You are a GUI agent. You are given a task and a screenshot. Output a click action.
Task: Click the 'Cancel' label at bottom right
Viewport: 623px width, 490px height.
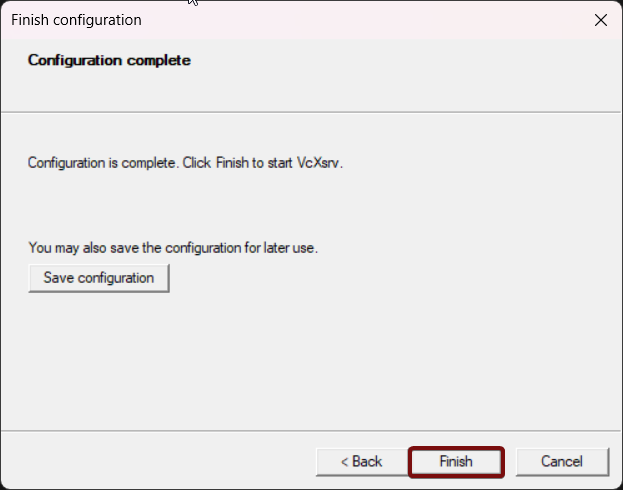[562, 462]
